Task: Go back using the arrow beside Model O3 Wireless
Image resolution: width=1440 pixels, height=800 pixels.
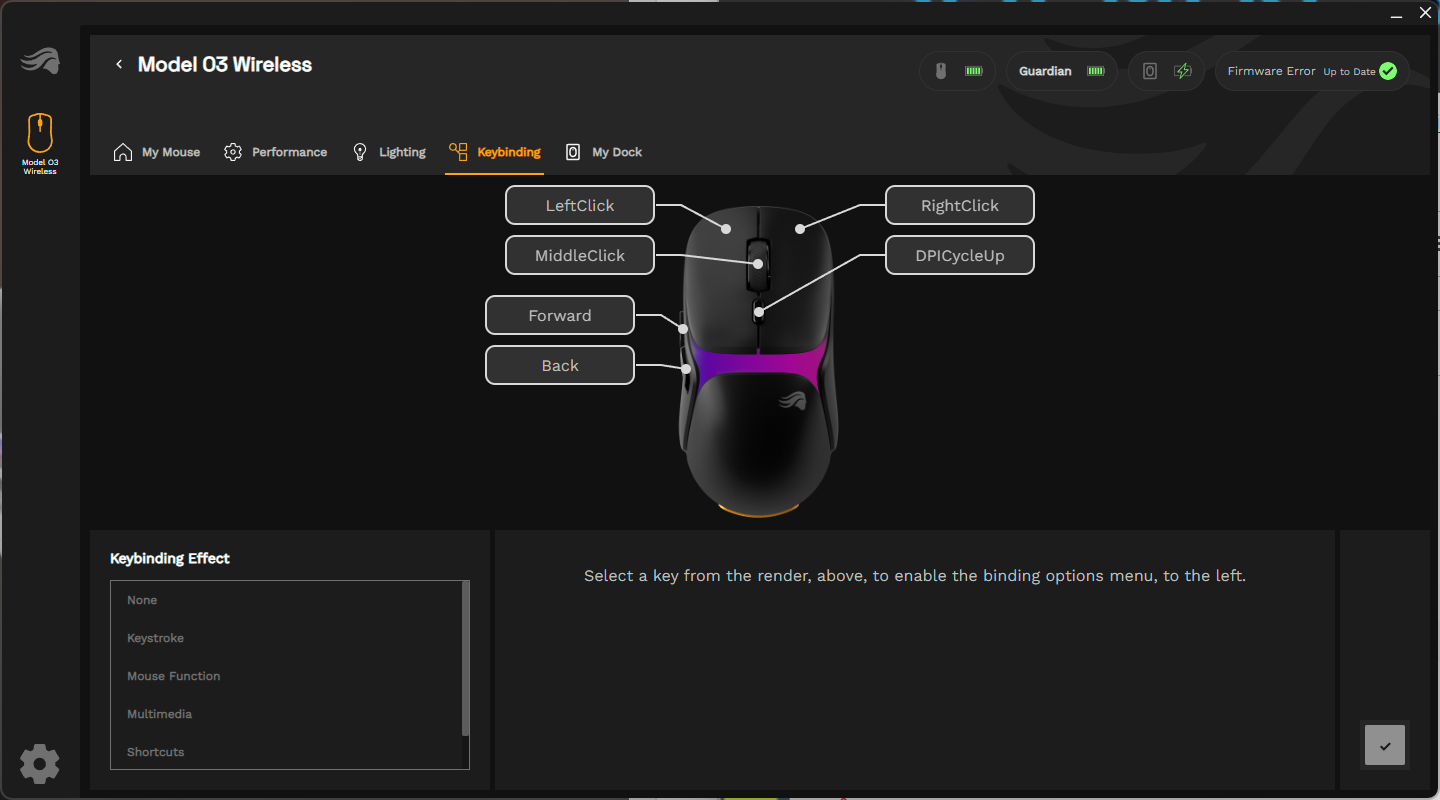Action: click(119, 65)
